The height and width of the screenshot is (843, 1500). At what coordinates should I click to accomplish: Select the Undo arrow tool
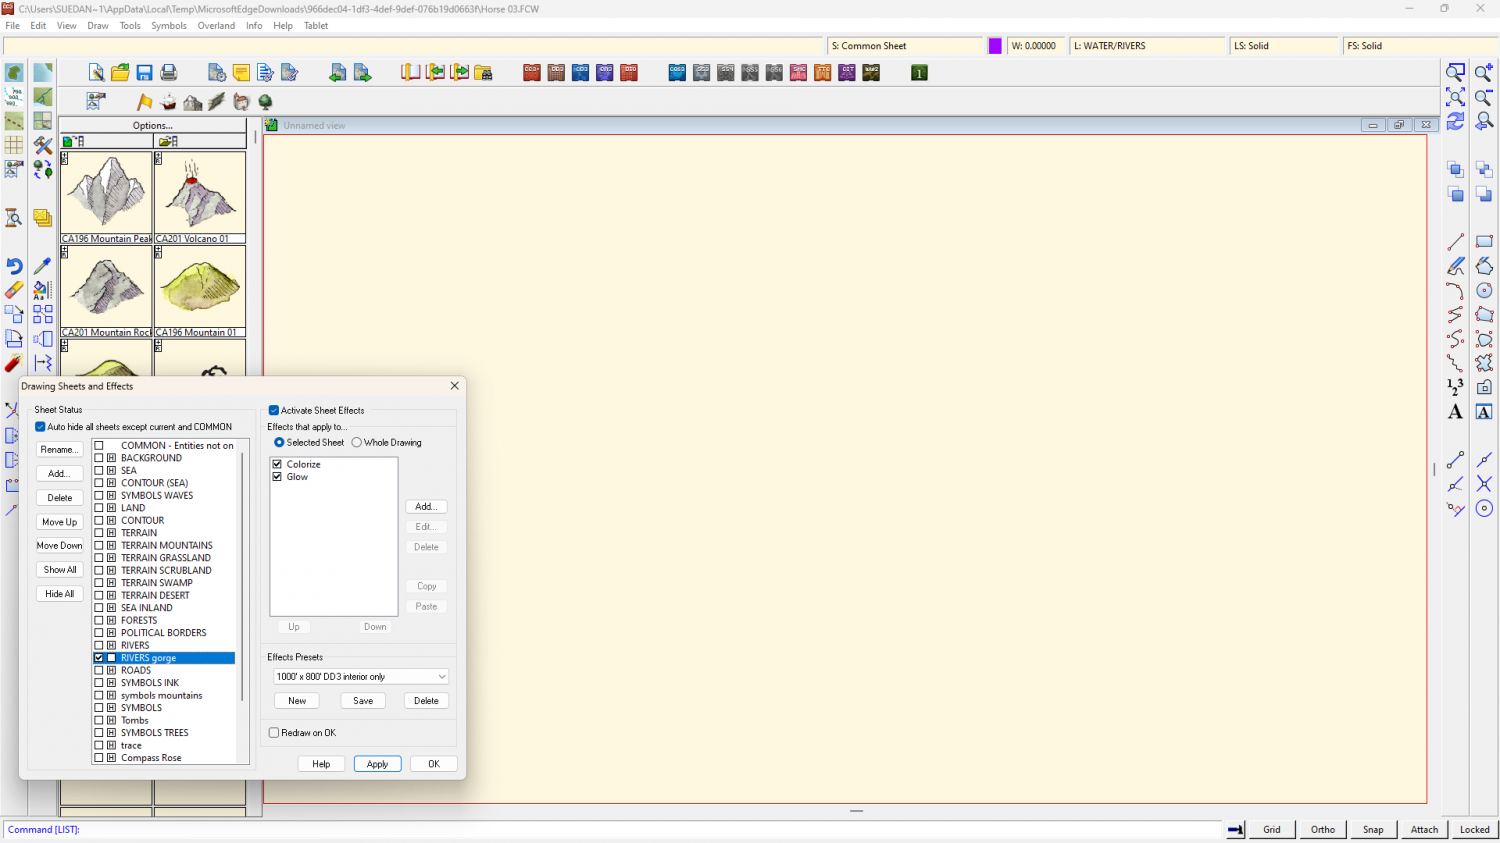(14, 266)
